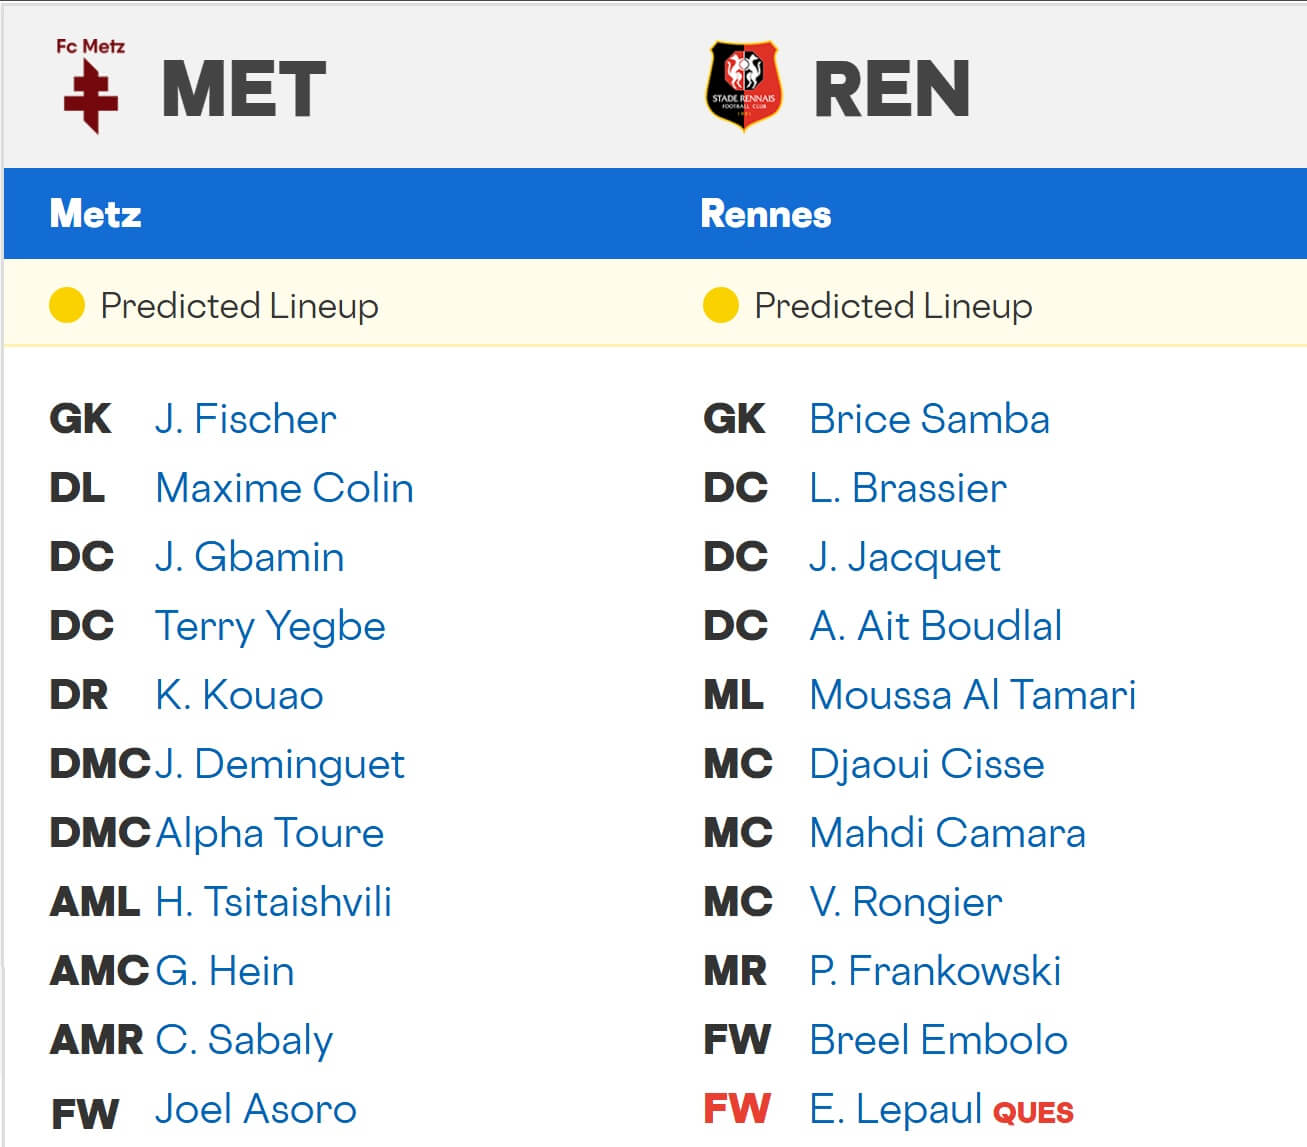Click the Metz Predicted Lineup banner text
1307x1147 pixels.
click(239, 306)
